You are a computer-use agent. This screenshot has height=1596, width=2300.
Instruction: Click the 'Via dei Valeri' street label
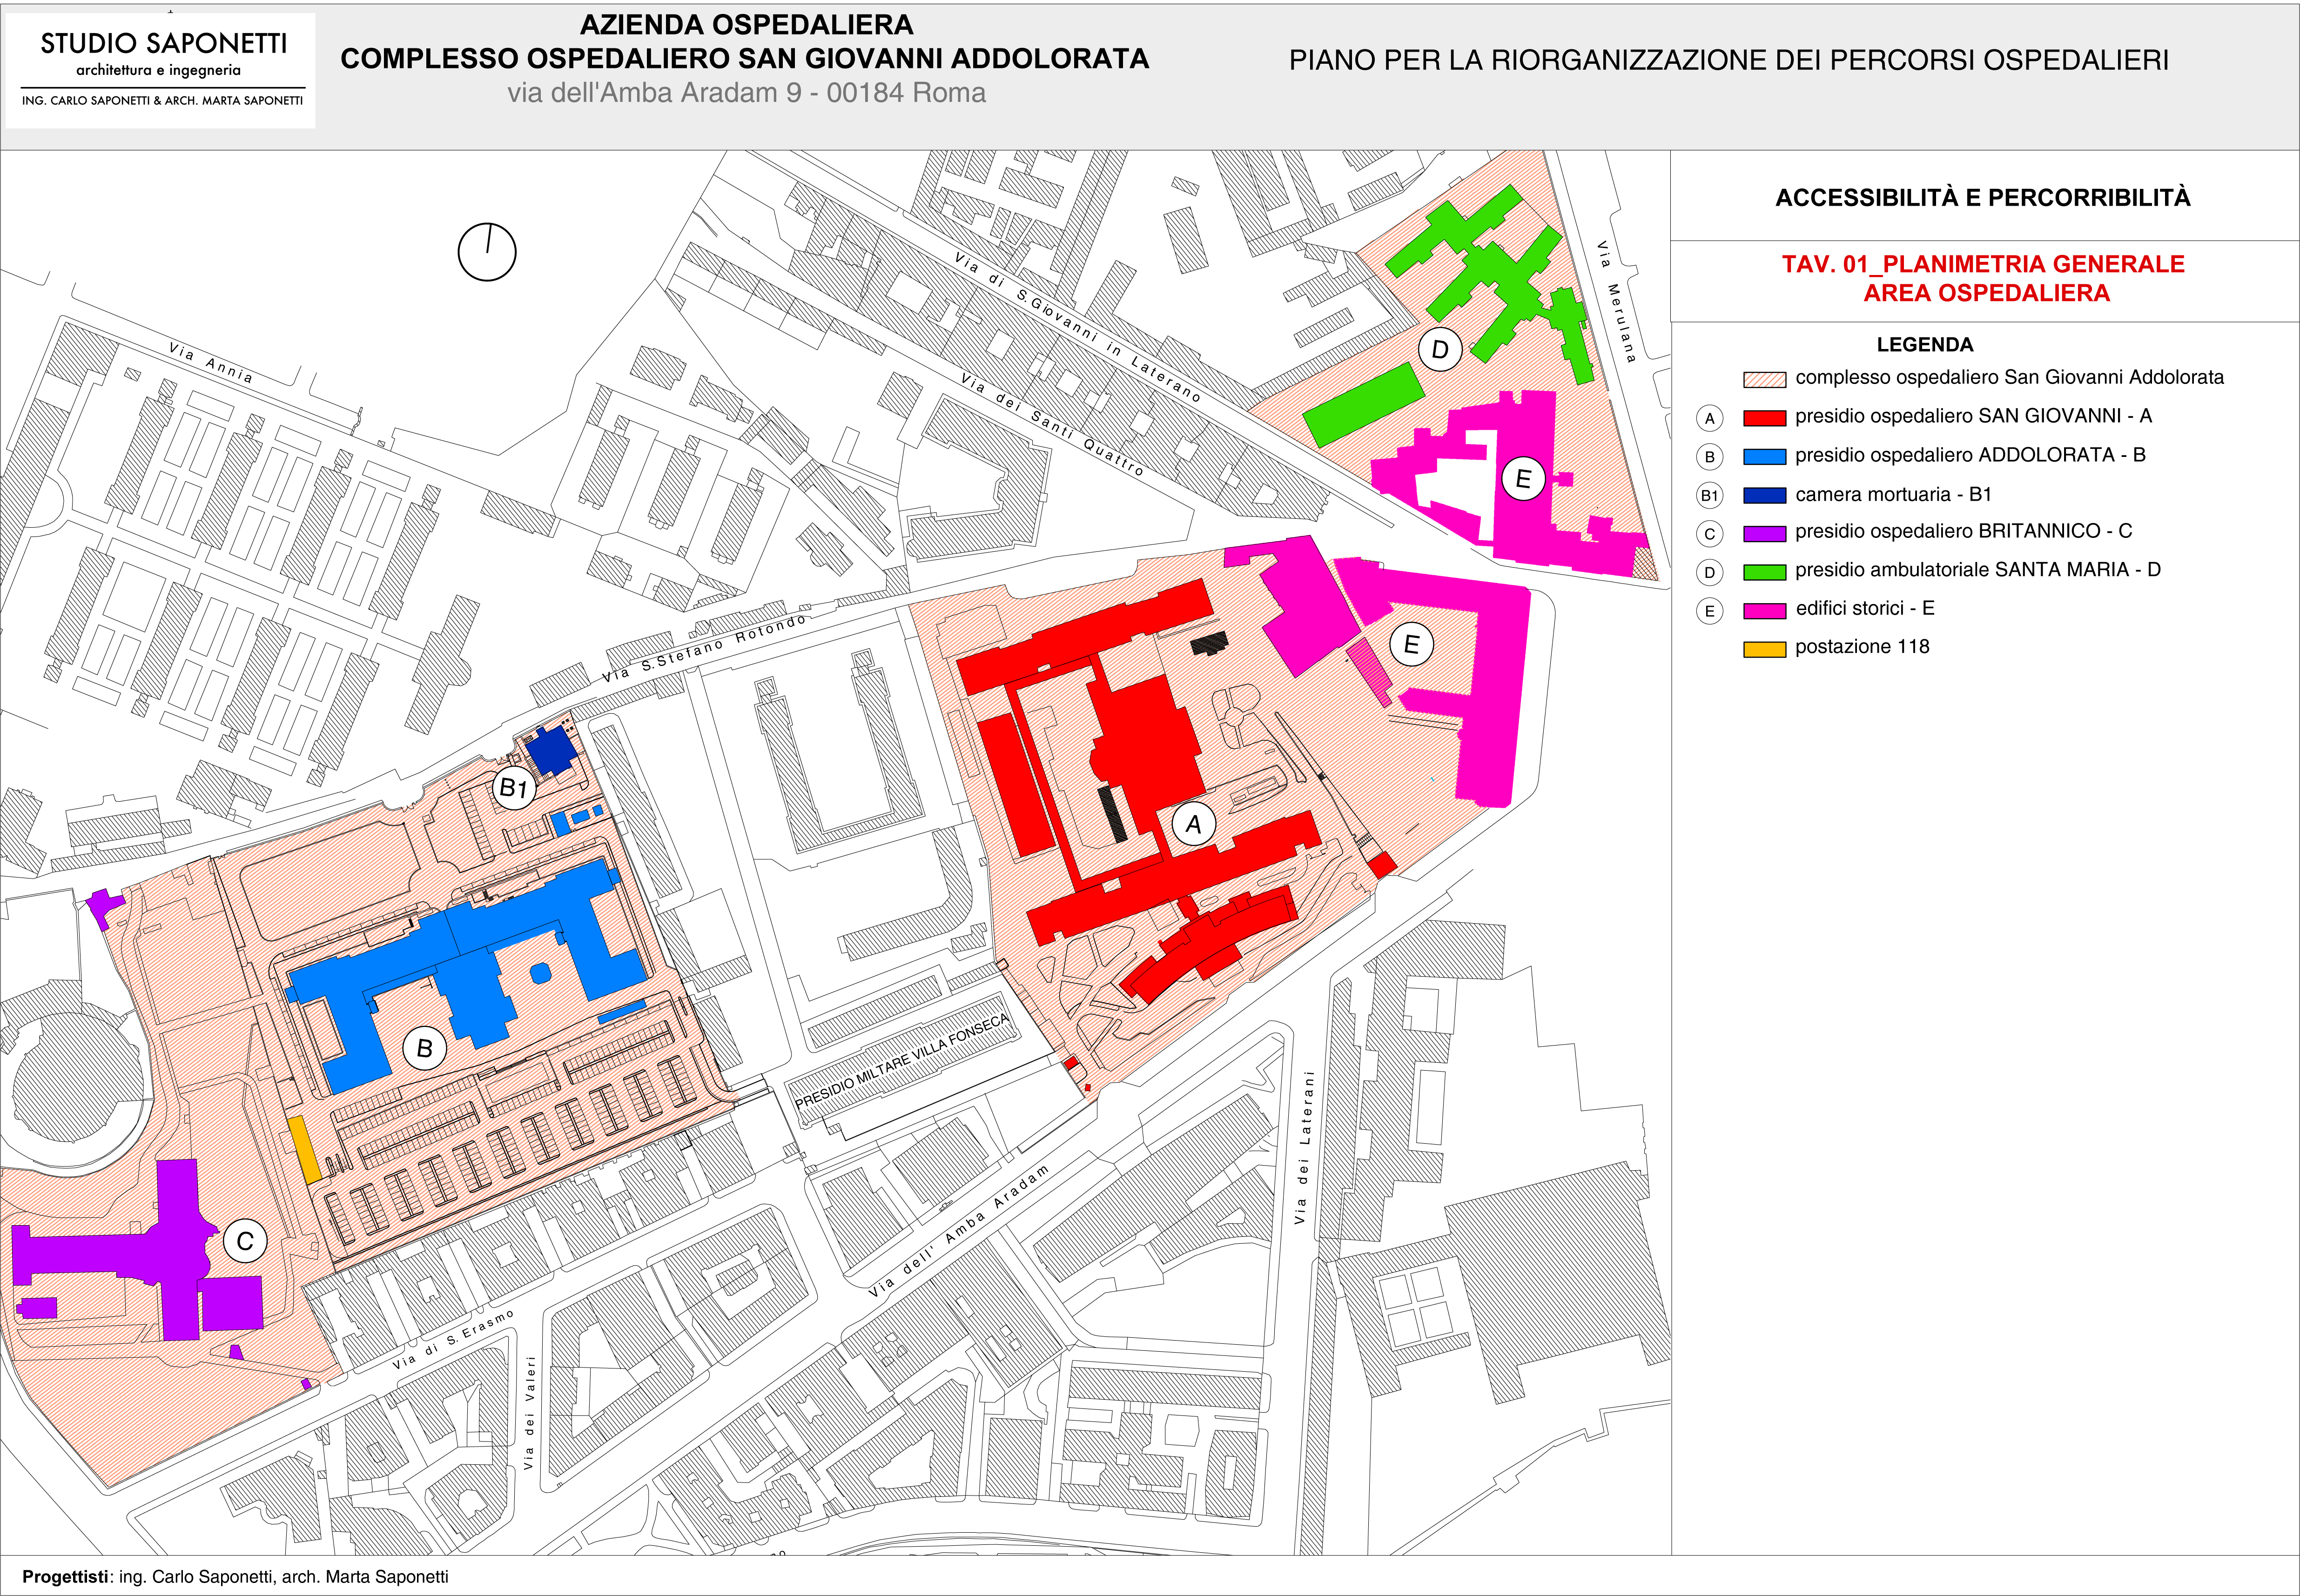click(x=530, y=1412)
